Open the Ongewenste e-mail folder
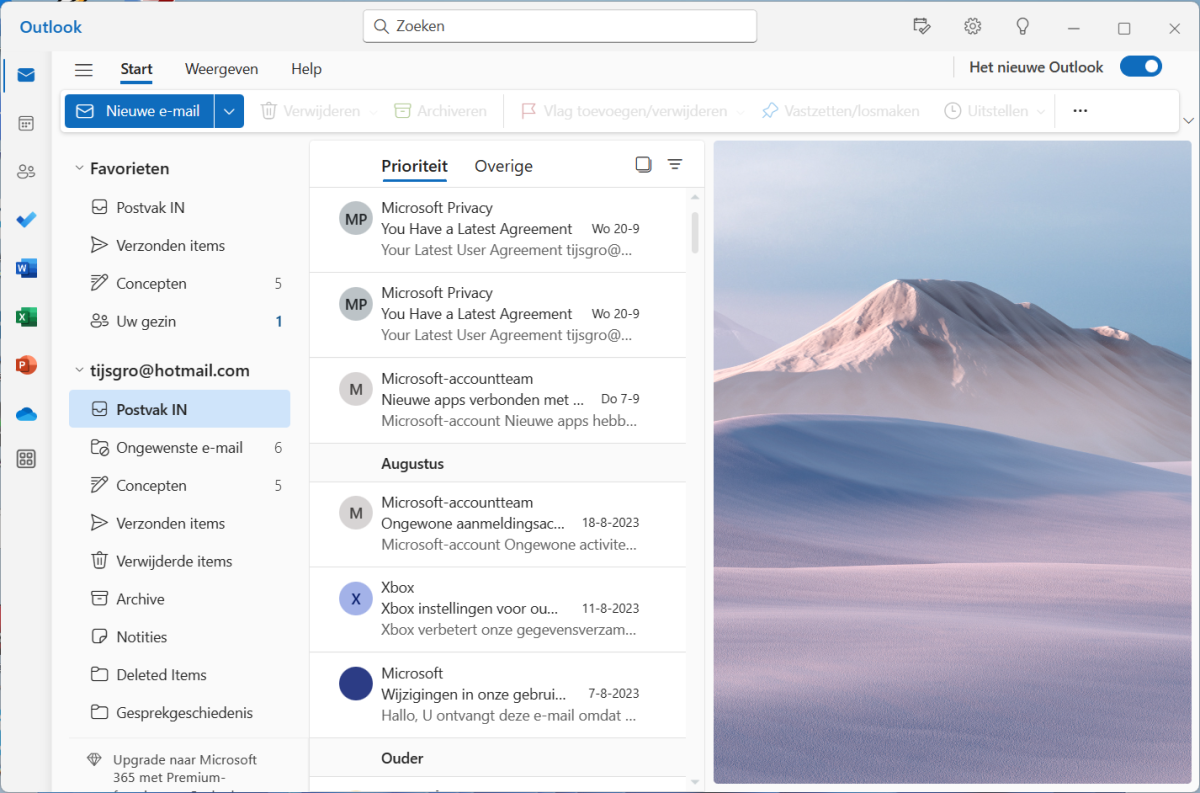 [179, 448]
